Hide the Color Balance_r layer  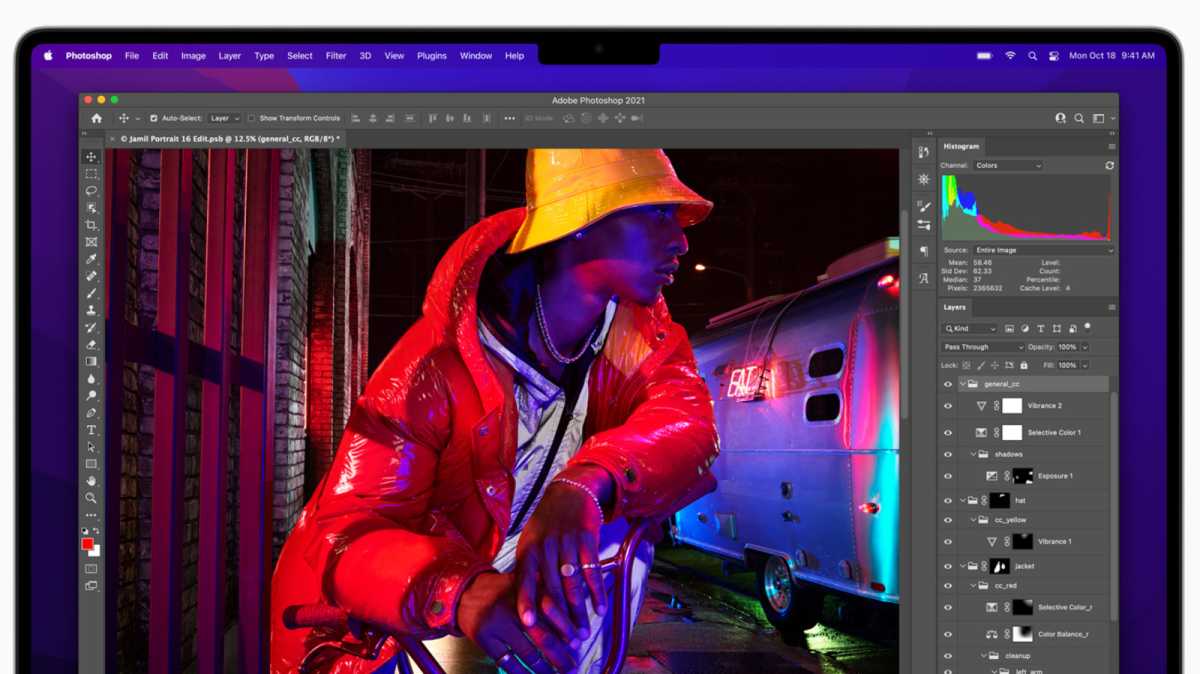coord(948,634)
